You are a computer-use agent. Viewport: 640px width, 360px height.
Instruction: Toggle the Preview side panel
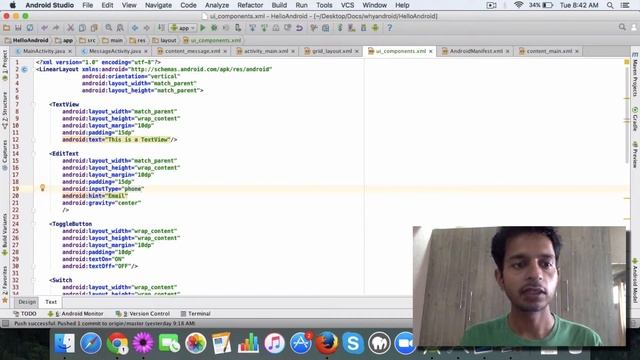(x=635, y=155)
